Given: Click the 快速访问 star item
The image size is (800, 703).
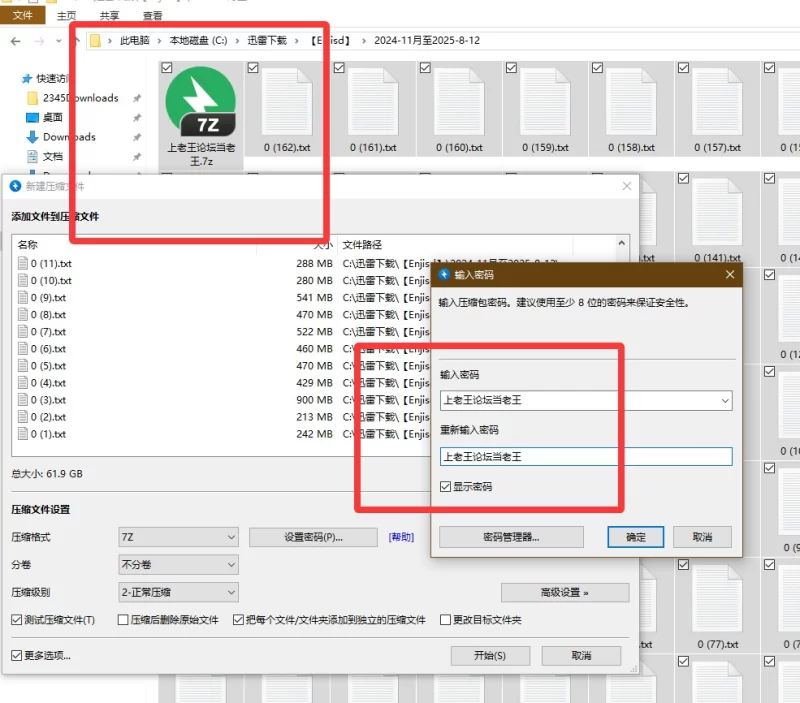Looking at the screenshot, I should pos(44,79).
